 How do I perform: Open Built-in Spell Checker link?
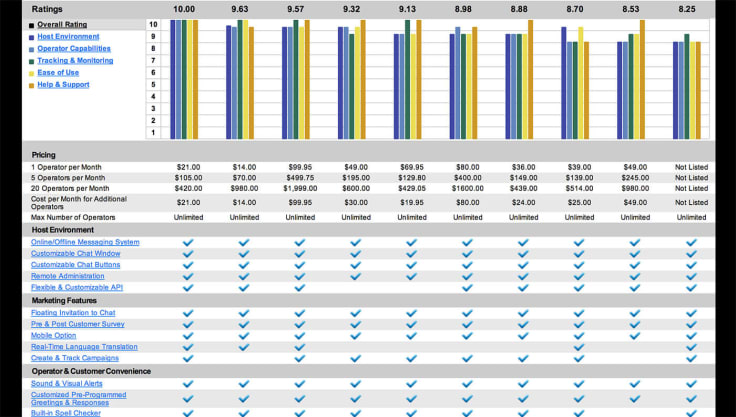coord(66,413)
